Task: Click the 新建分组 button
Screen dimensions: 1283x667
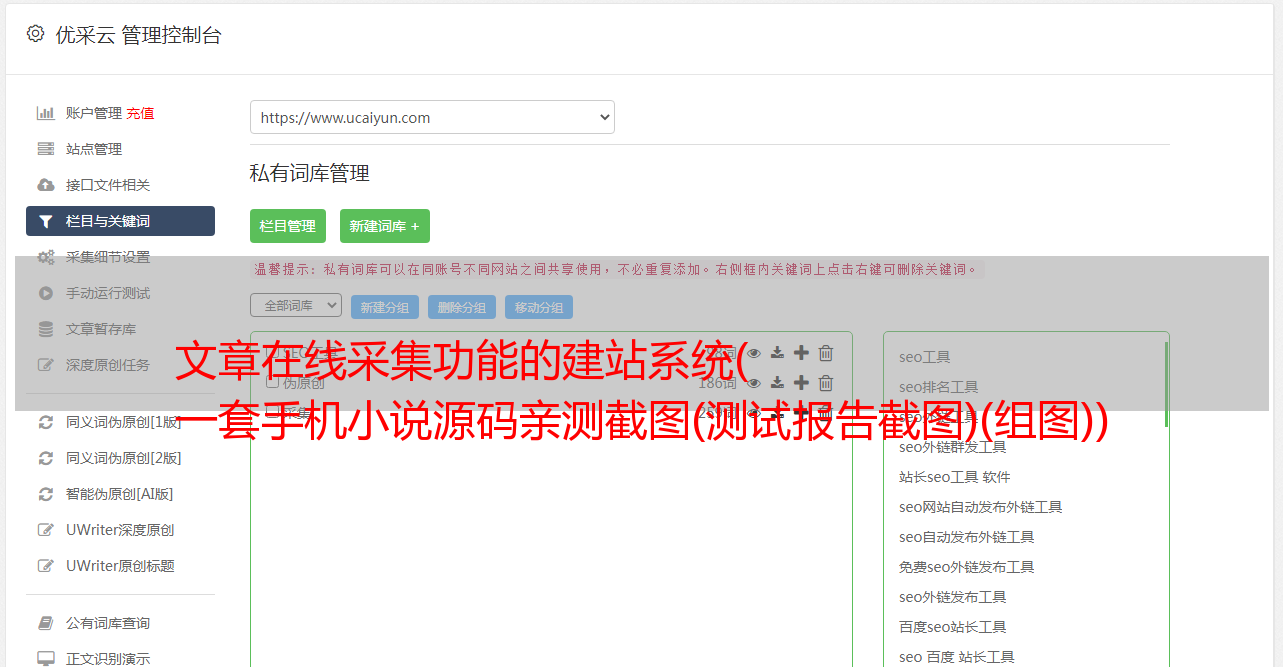Action: (385, 307)
